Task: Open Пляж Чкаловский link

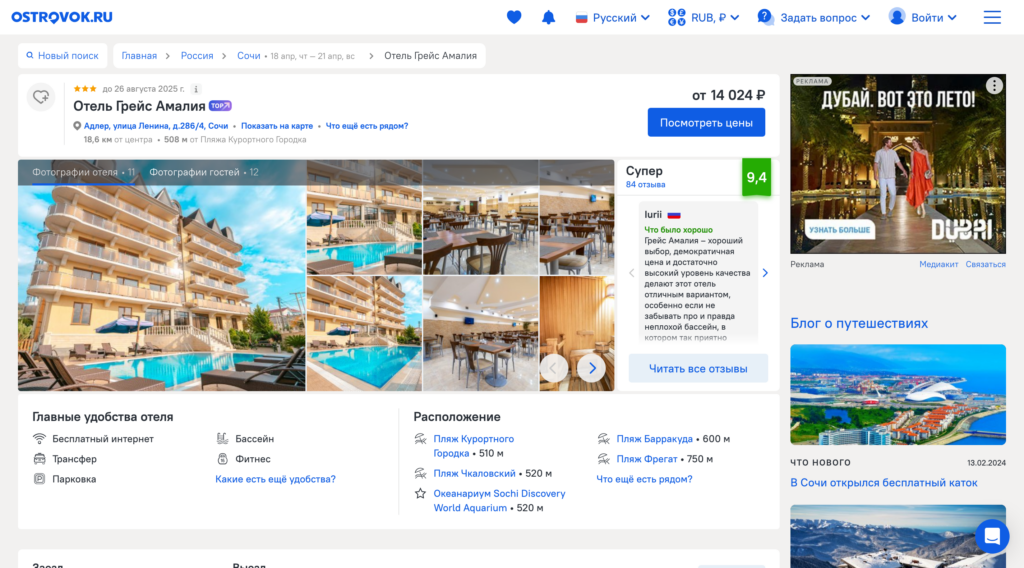Action: [474, 473]
